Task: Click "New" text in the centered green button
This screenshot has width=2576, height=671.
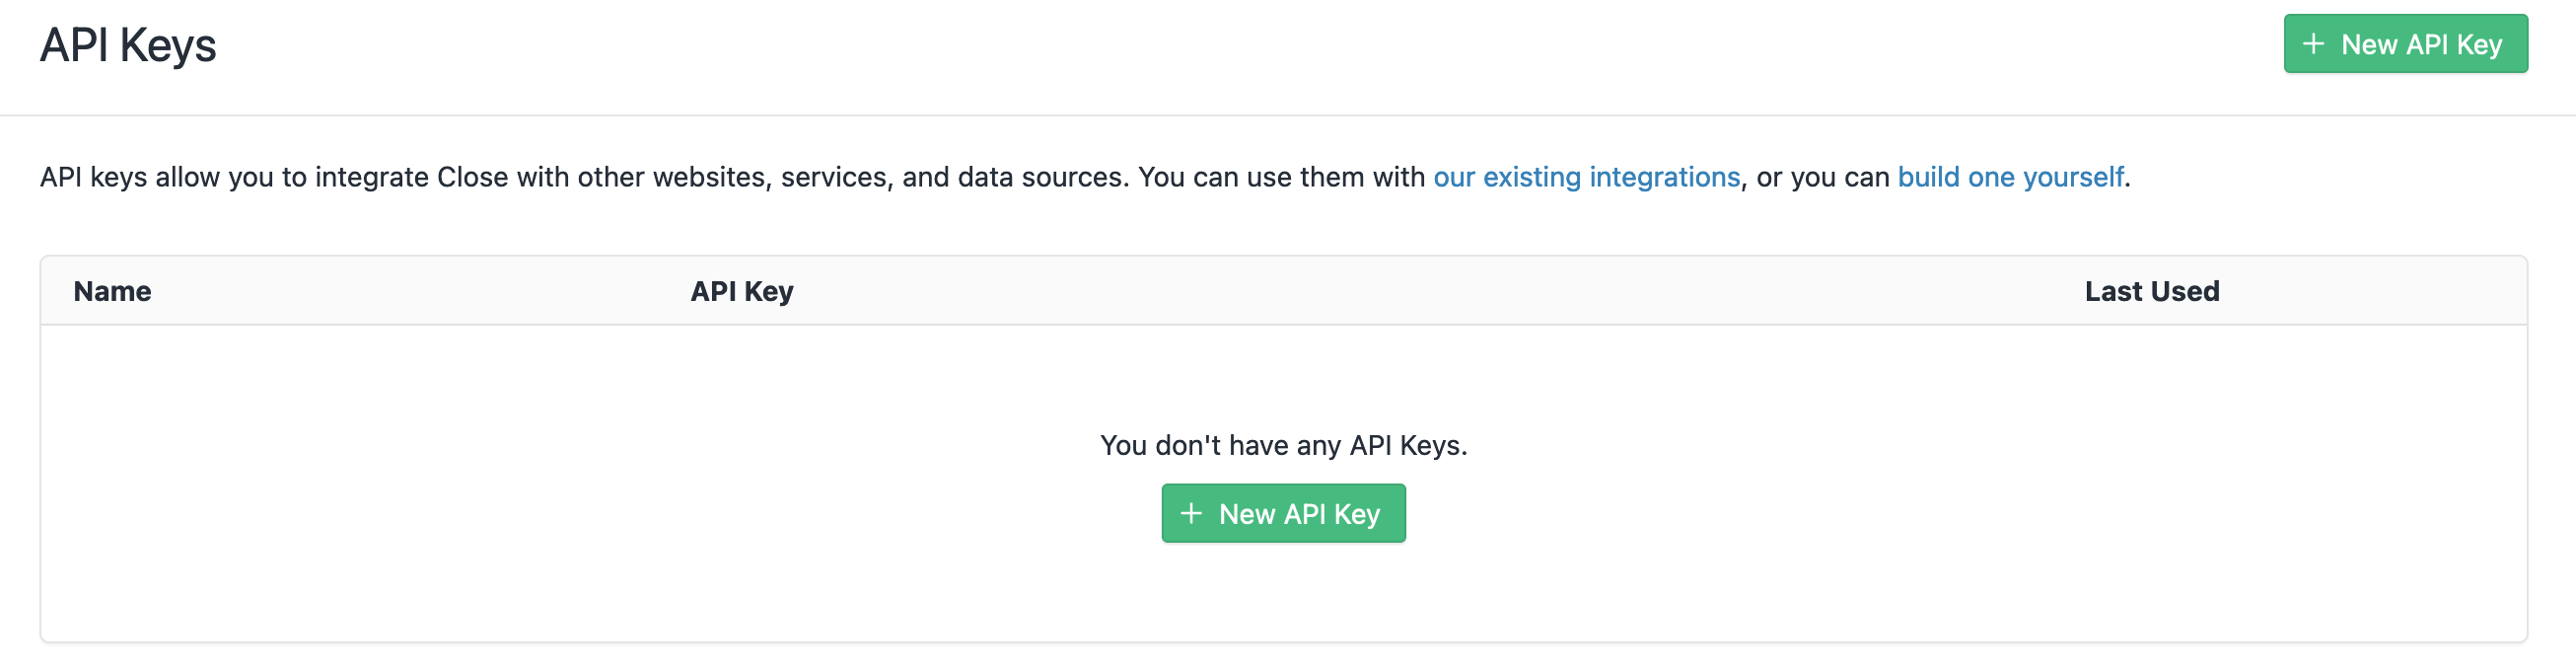Action: [1247, 514]
